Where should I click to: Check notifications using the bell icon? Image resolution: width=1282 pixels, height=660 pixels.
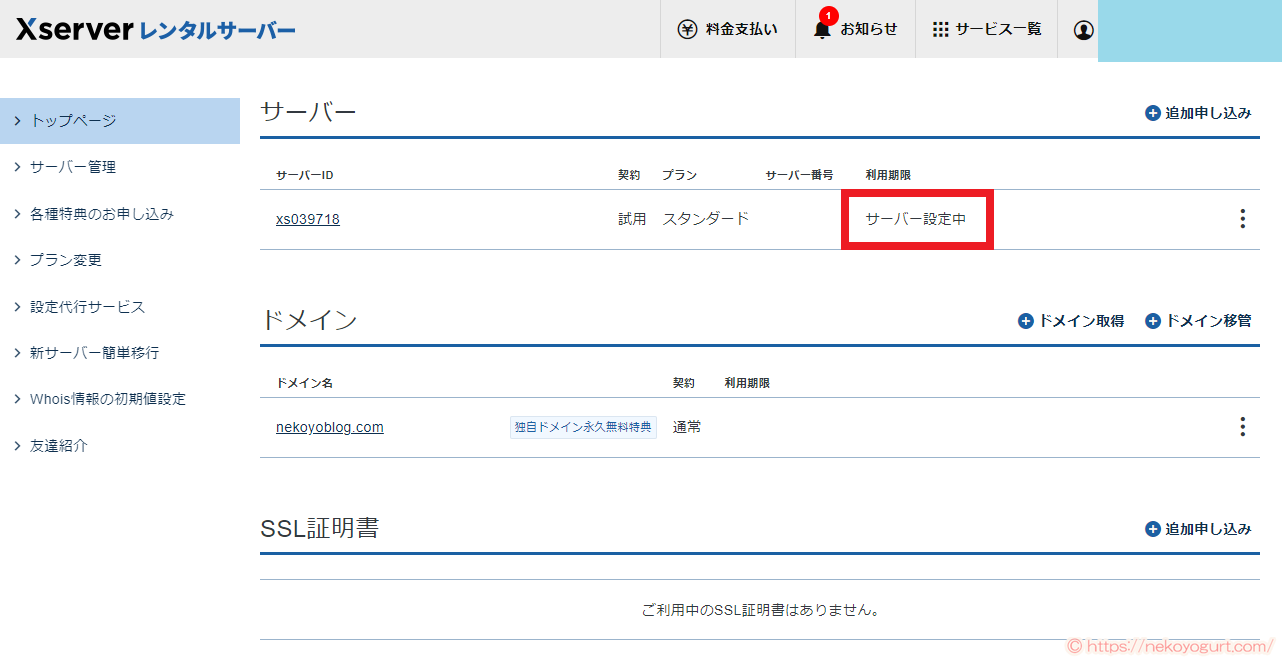[x=822, y=31]
